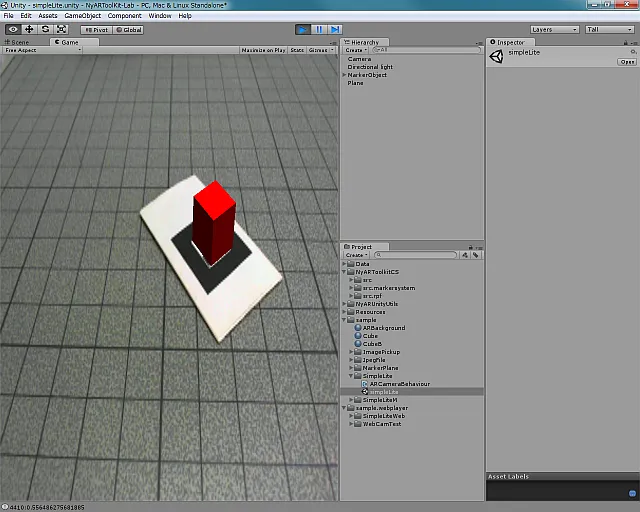
Task: Click the Open button in Inspector
Action: [627, 62]
